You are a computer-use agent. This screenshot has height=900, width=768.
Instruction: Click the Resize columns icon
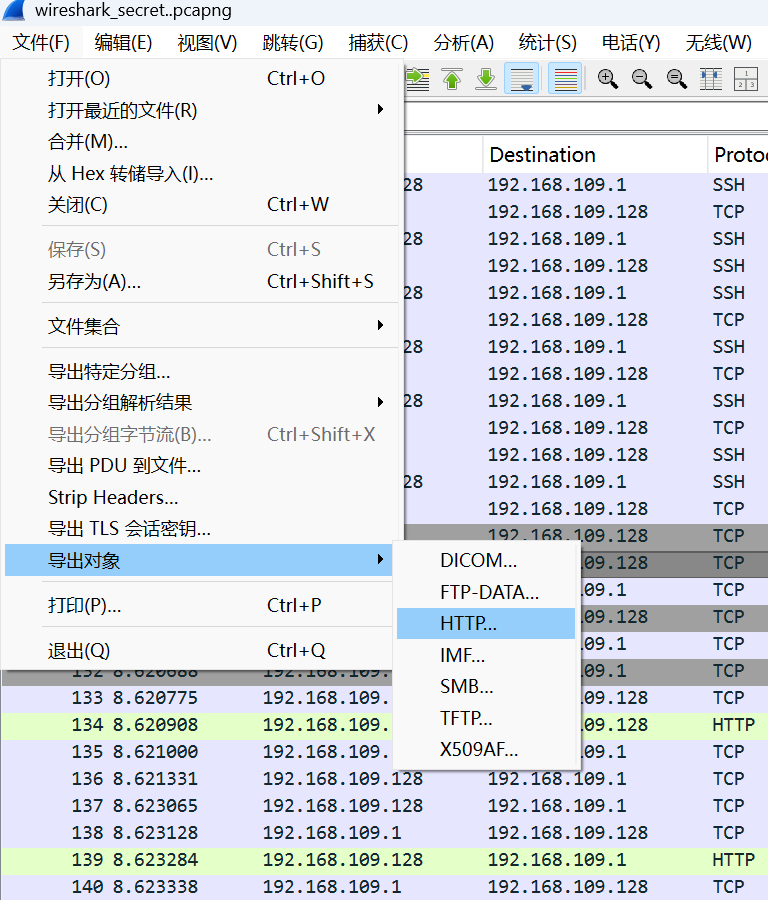711,79
